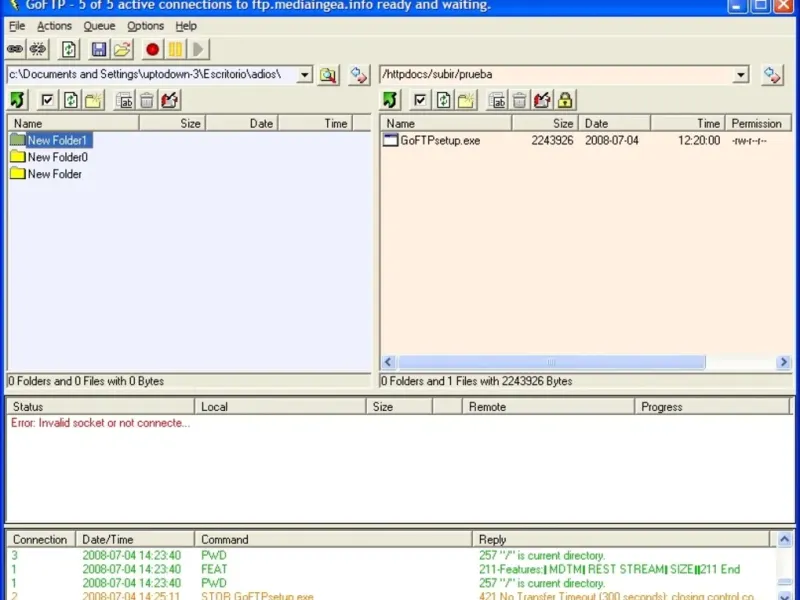Viewport: 800px width, 600px height.
Task: Click the local panel Rename icon
Action: coord(125,100)
